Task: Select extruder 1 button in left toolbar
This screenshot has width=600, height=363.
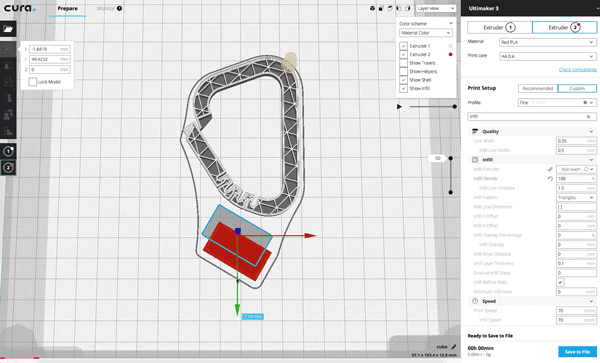Action: pos(8,151)
